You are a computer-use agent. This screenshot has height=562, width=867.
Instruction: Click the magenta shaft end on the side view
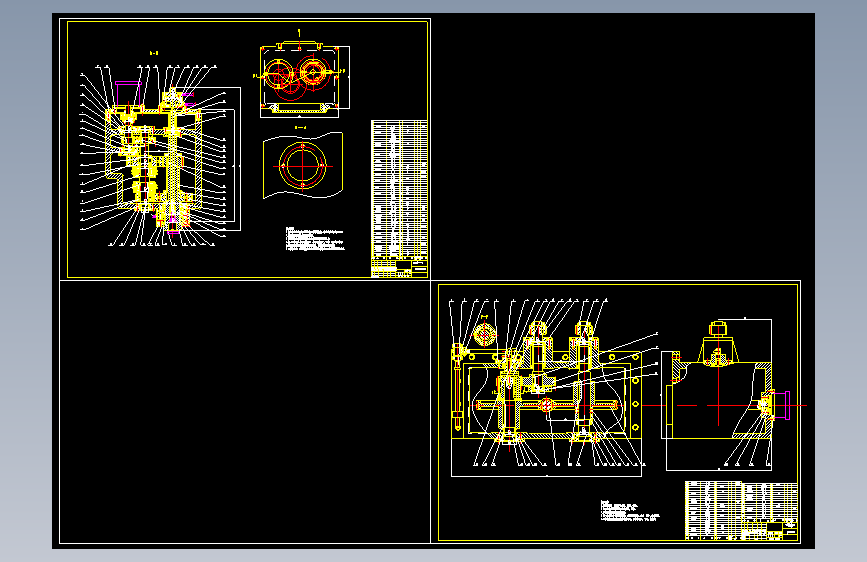point(781,405)
